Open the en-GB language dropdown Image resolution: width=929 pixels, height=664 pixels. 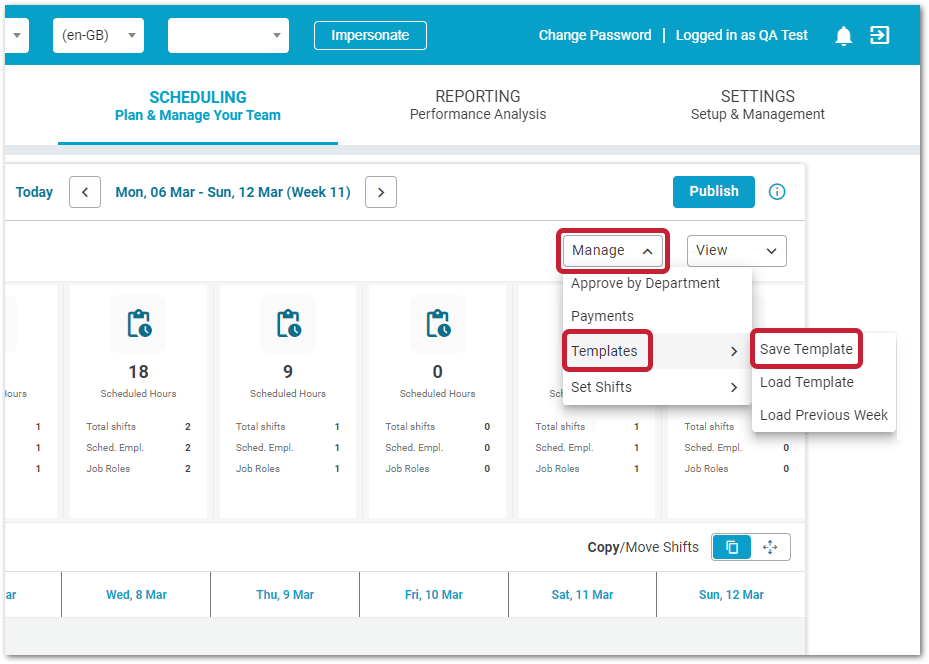pos(98,36)
